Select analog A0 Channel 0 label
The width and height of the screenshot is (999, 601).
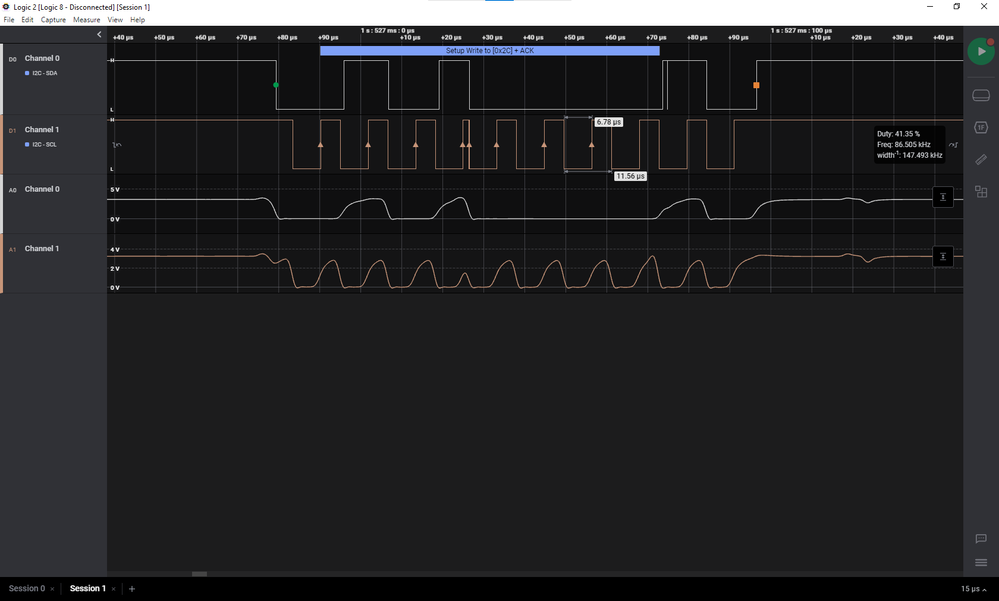(42, 189)
